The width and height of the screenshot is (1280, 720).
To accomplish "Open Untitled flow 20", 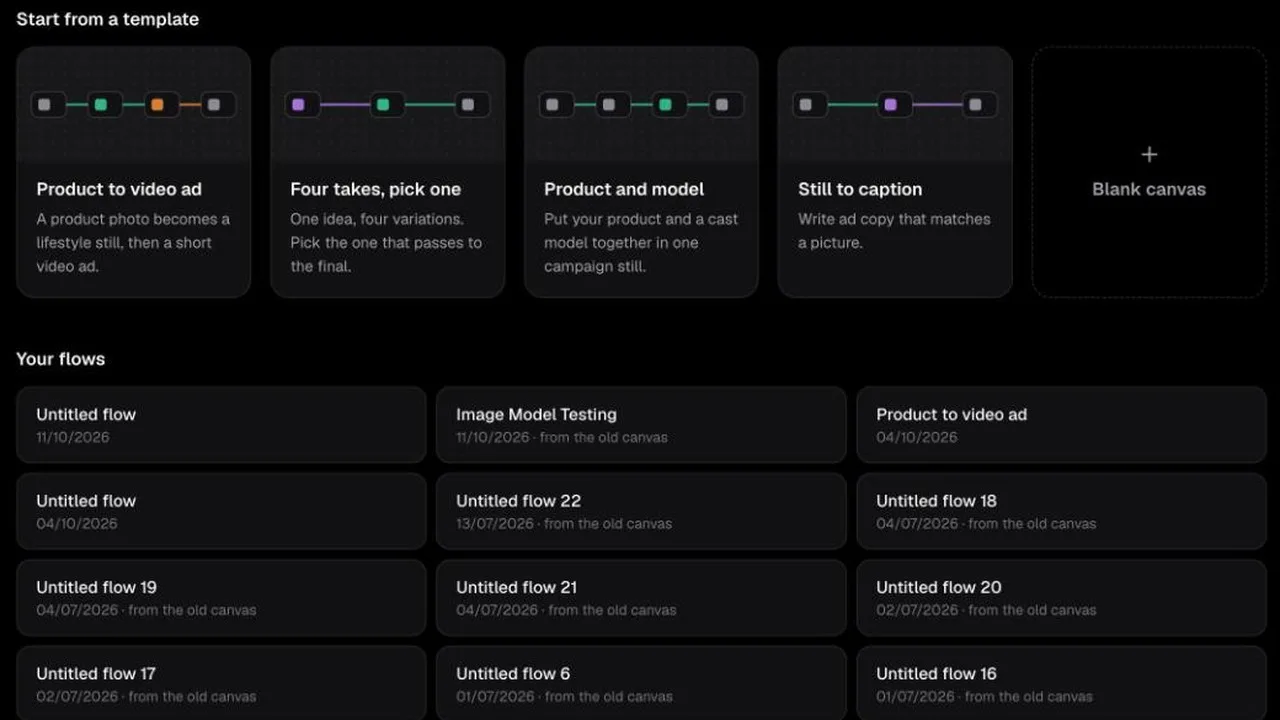I will click(1061, 598).
